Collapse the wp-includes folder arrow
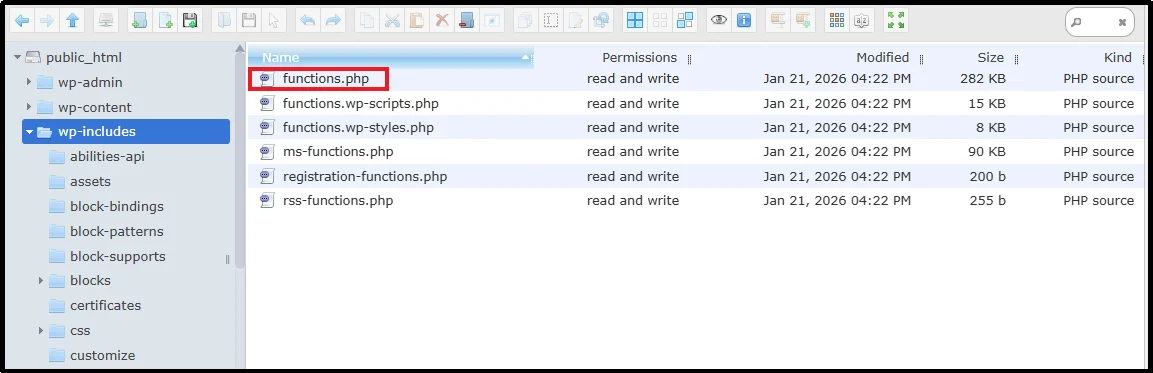The height and width of the screenshot is (373, 1153). tap(29, 132)
